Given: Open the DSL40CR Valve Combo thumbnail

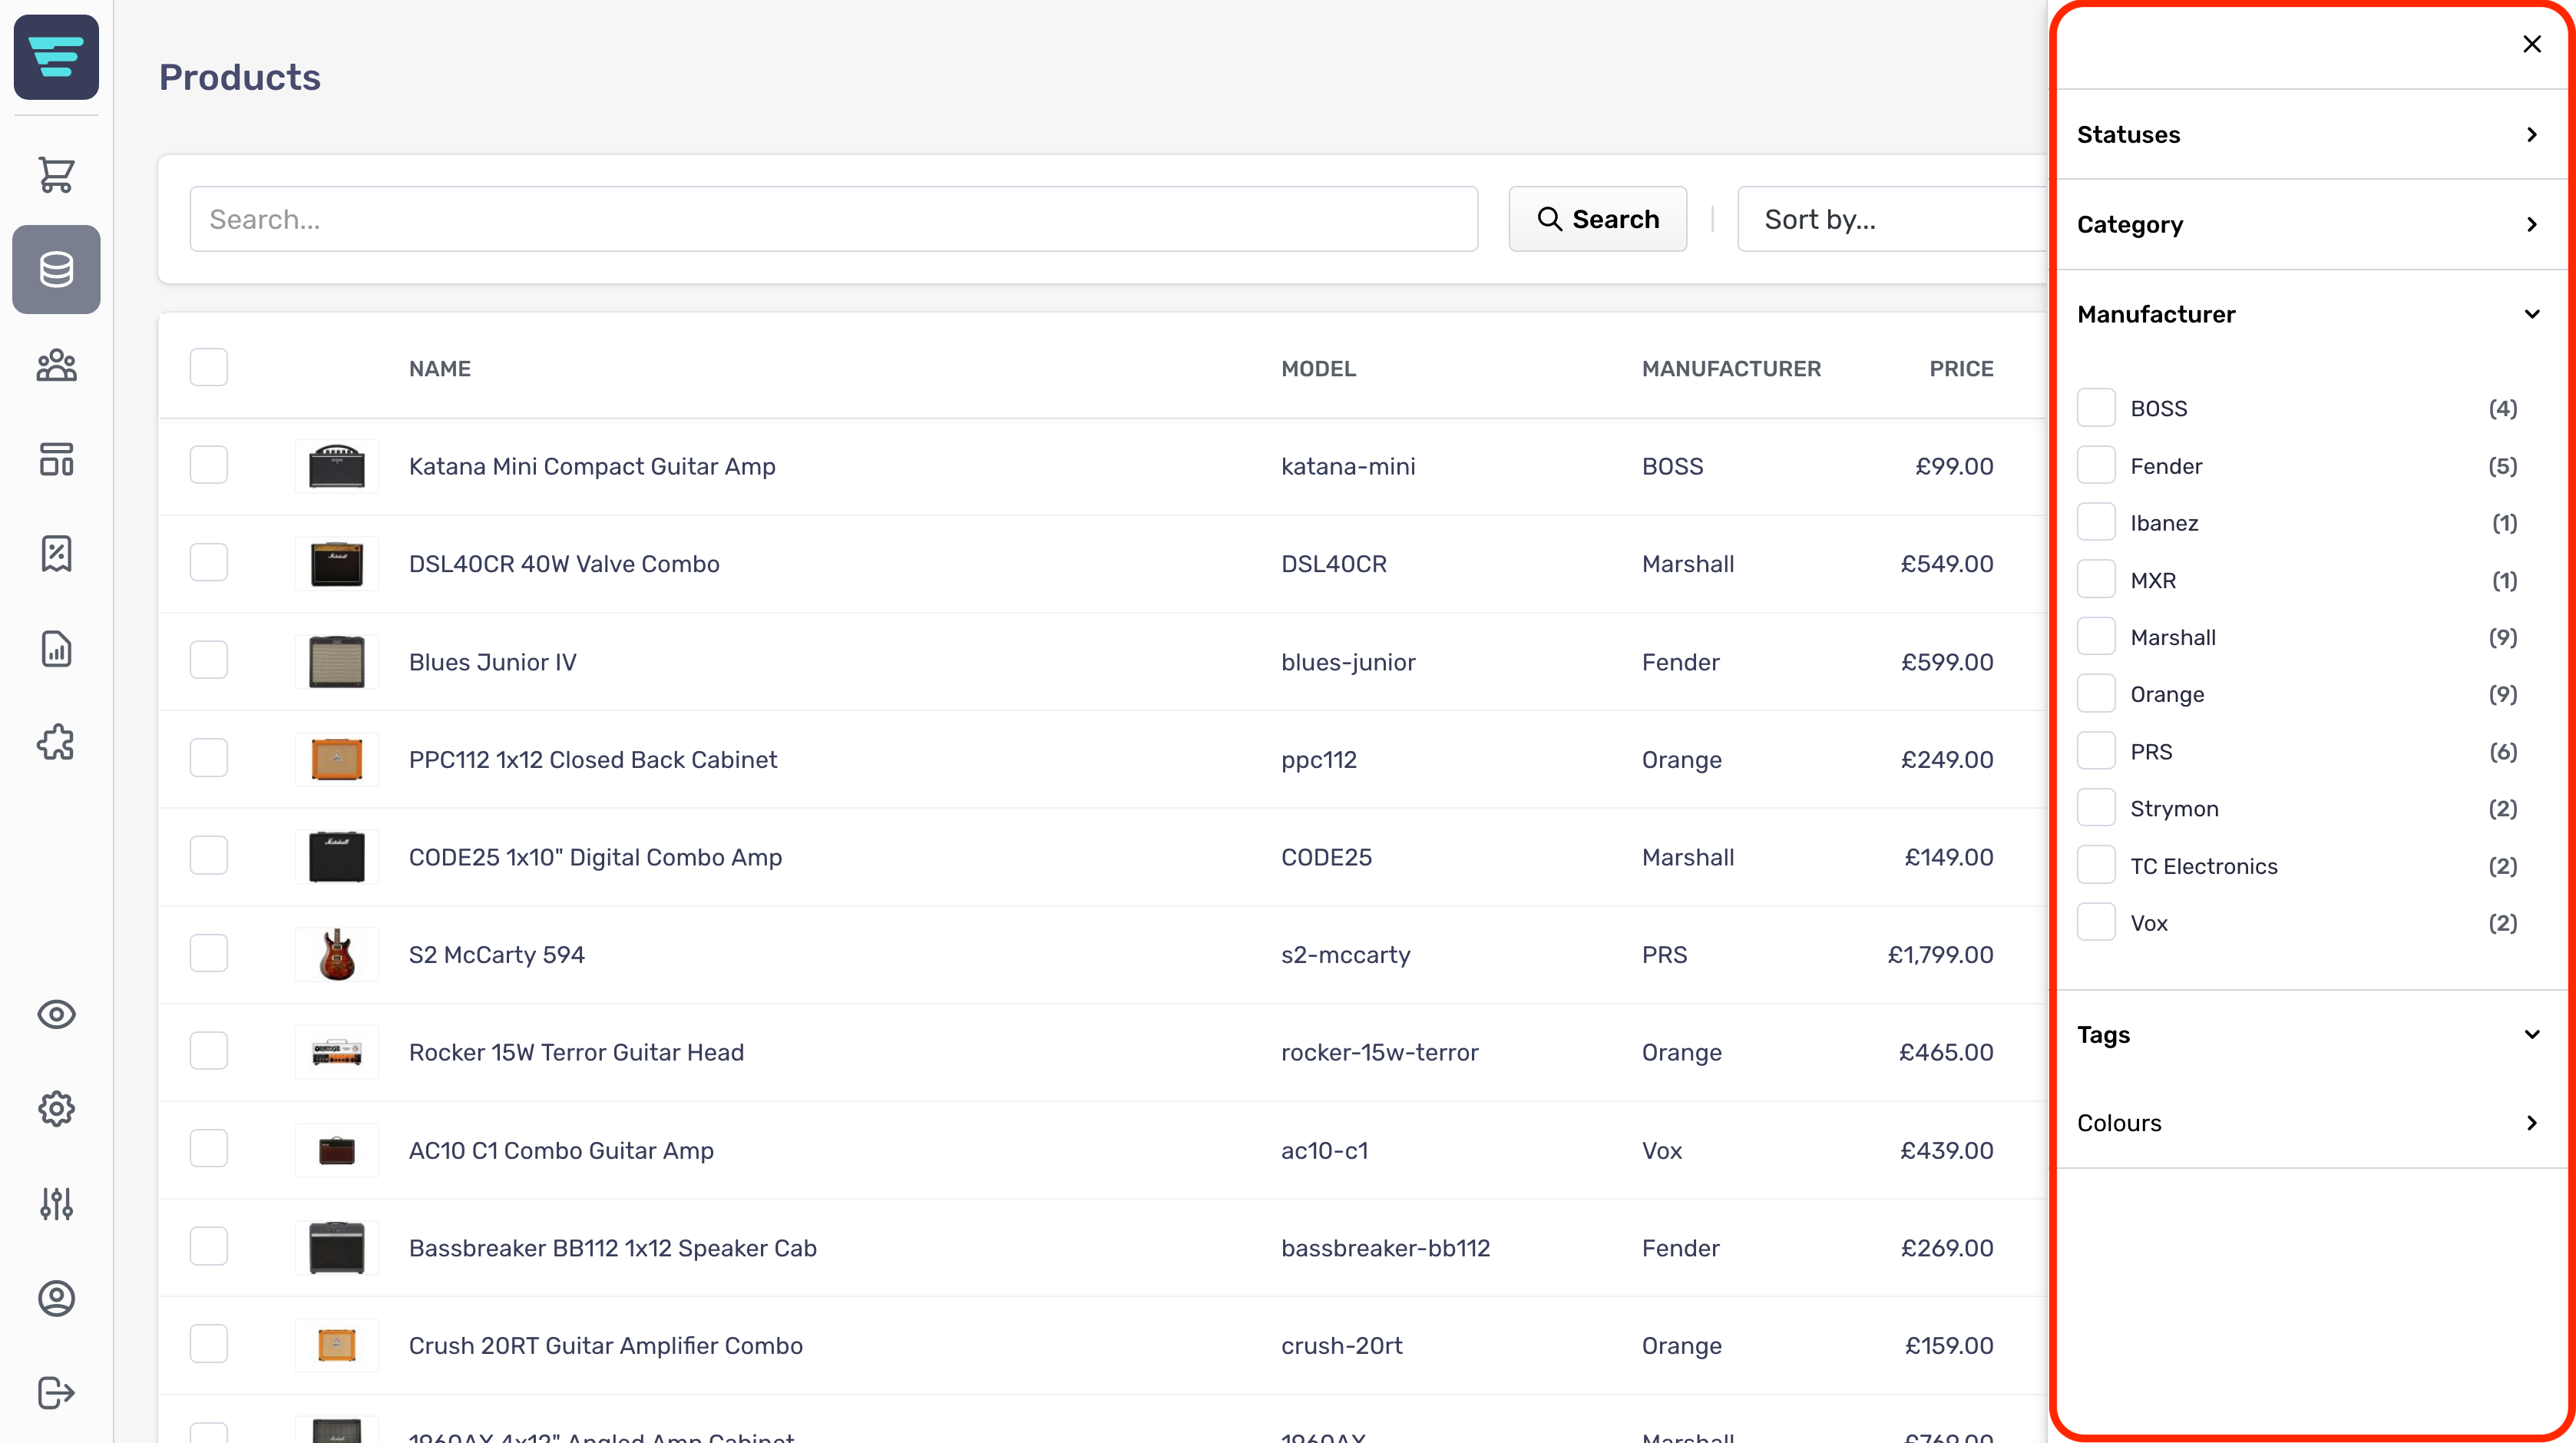Looking at the screenshot, I should point(337,564).
